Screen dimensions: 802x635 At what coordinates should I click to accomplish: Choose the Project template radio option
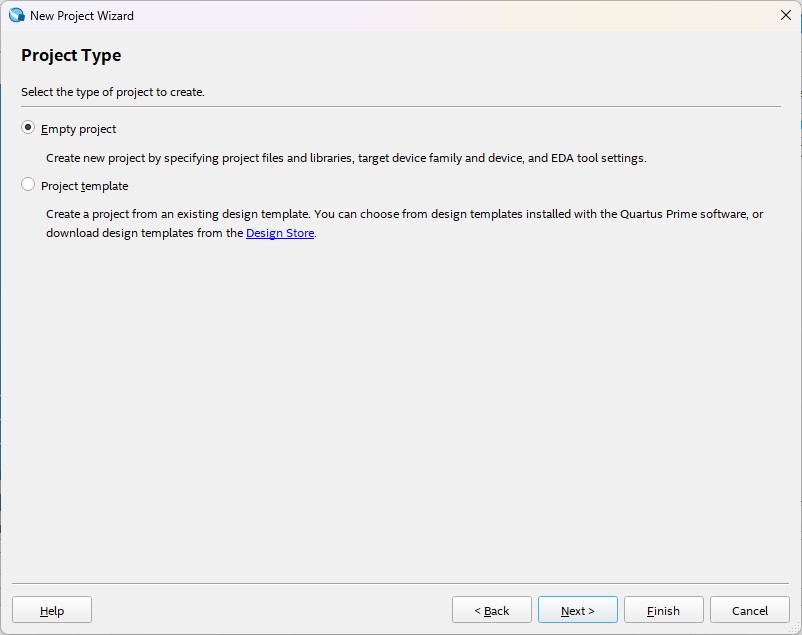(x=28, y=184)
